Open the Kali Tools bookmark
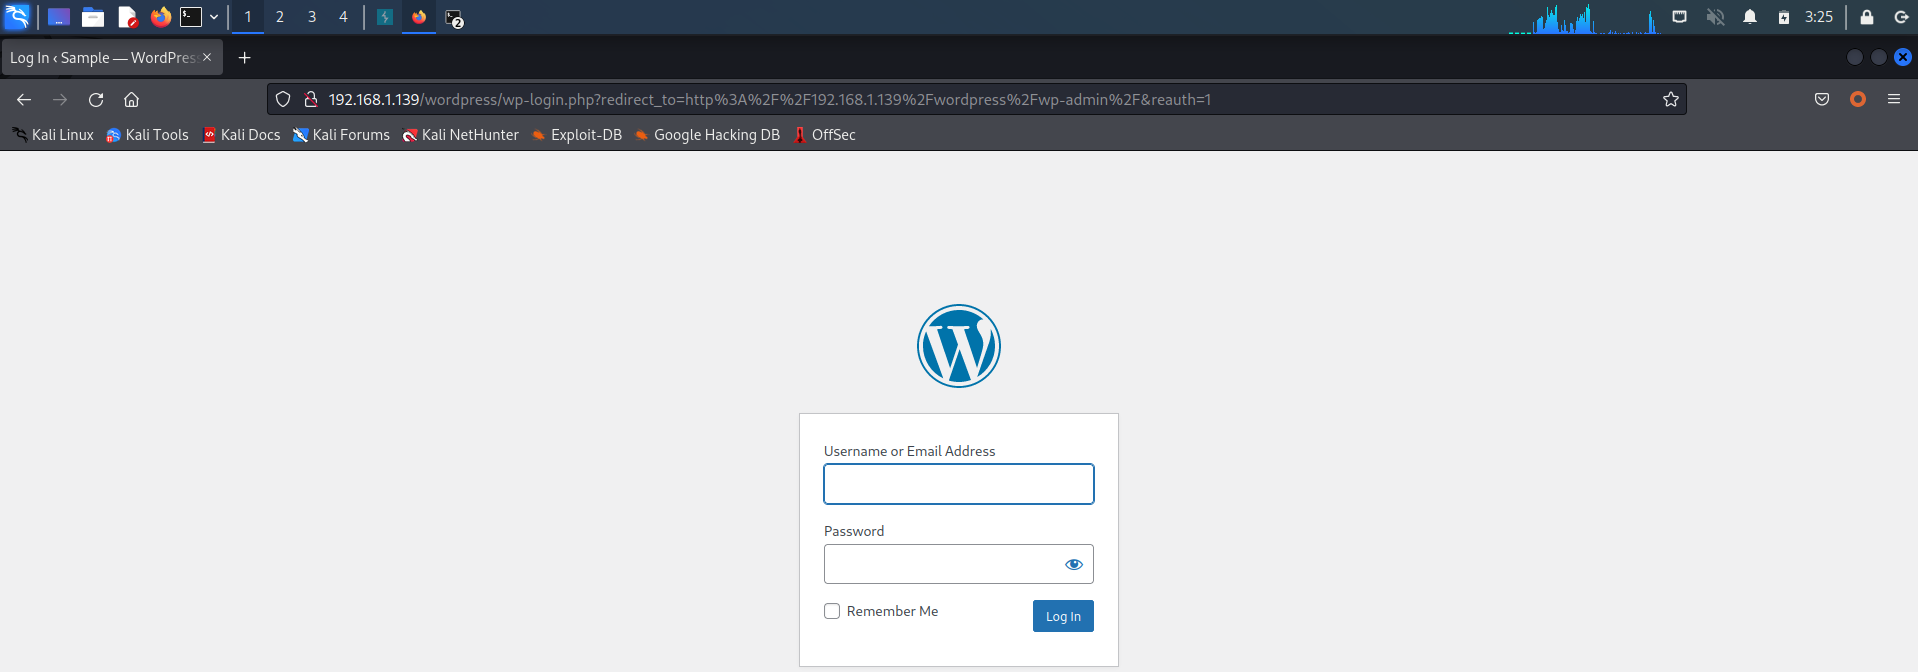The height and width of the screenshot is (672, 1918). pyautogui.click(x=147, y=135)
